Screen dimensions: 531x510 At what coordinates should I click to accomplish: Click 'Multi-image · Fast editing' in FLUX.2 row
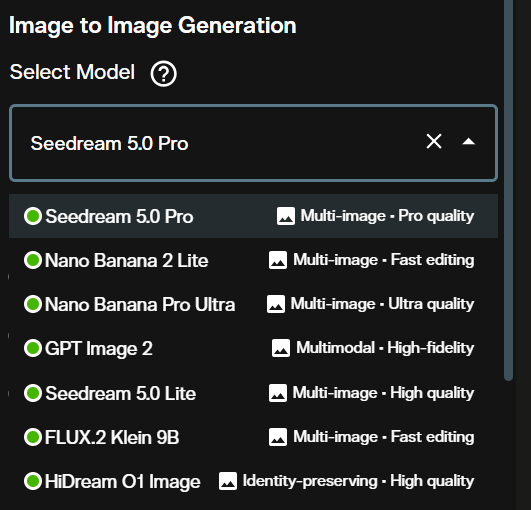(383, 437)
